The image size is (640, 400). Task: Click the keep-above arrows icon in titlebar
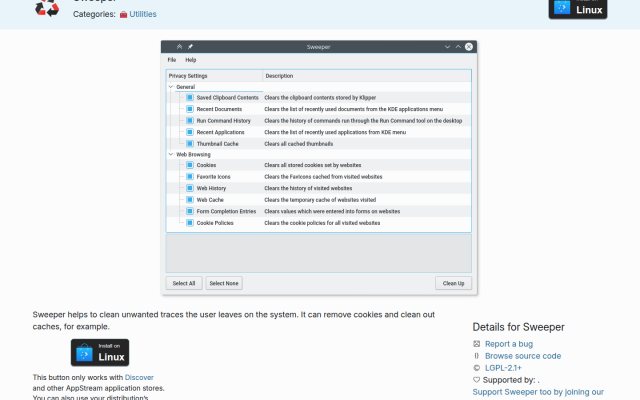179,47
